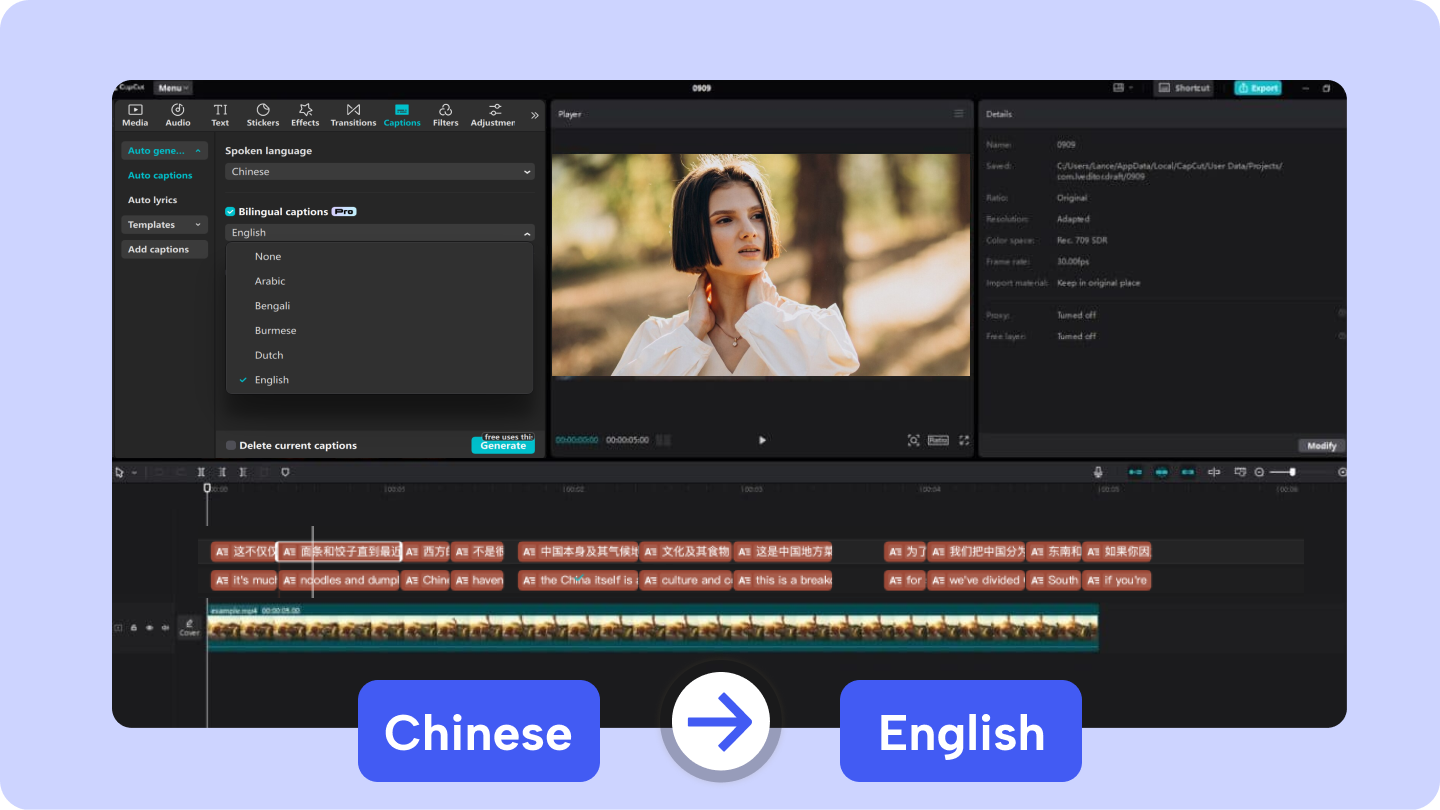1440x810 pixels.
Task: Open the Spoken language Chinese dropdown
Action: (380, 172)
